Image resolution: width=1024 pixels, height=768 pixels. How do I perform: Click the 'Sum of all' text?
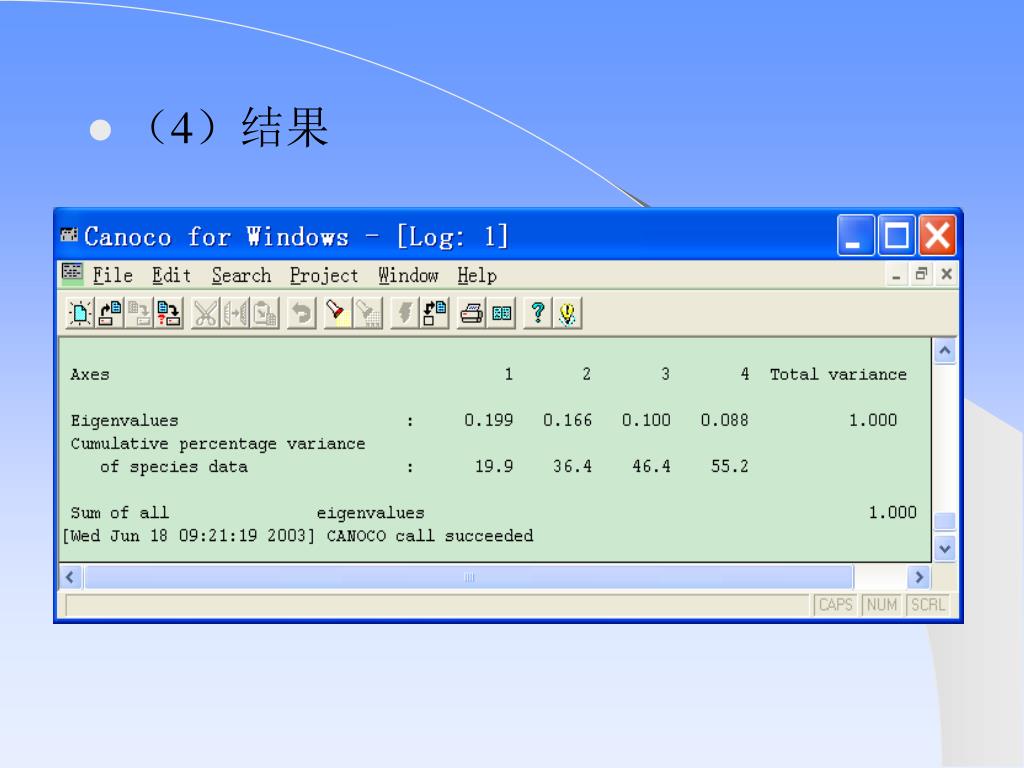120,513
